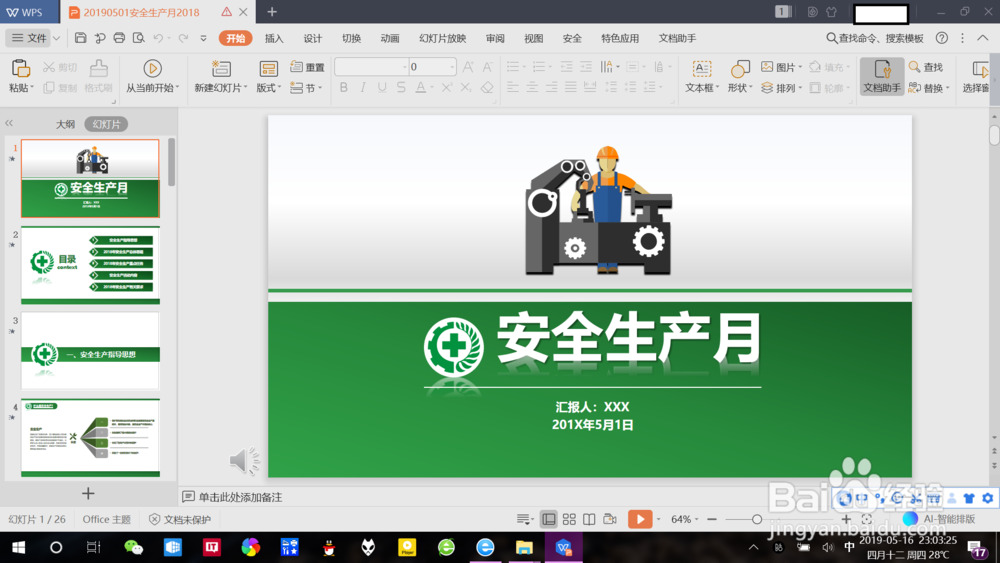Select slide 2 contents thumbnail
Viewport: 1000px width, 563px height.
[x=90, y=264]
